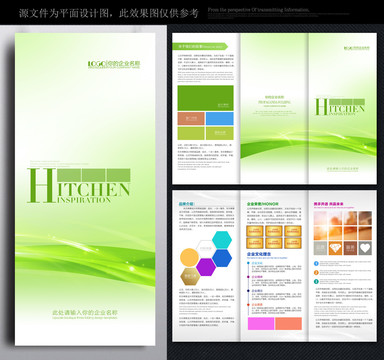Click the orange numbered circle 2 bullet
The image size is (384, 360).
[x=316, y=272]
